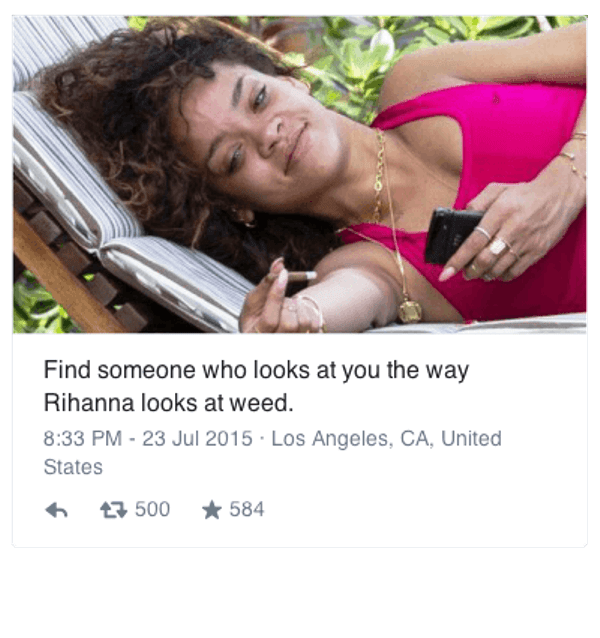Click the reply arrow icon

56,510
